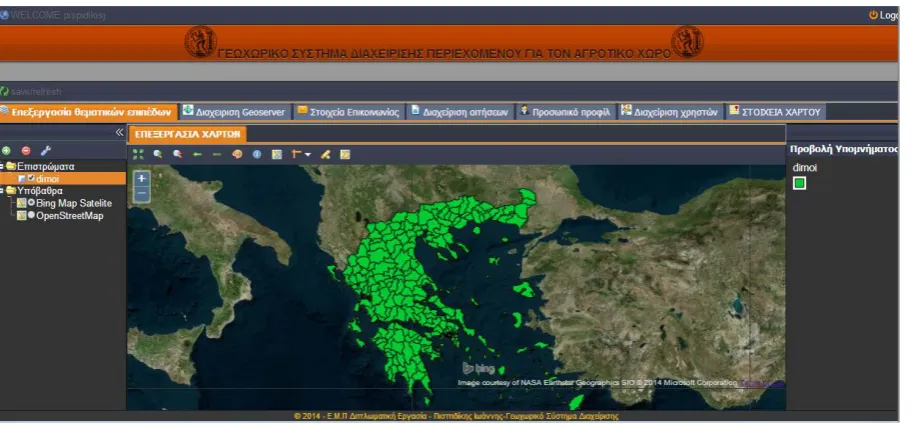Collapse the left layers panel

(x=119, y=133)
